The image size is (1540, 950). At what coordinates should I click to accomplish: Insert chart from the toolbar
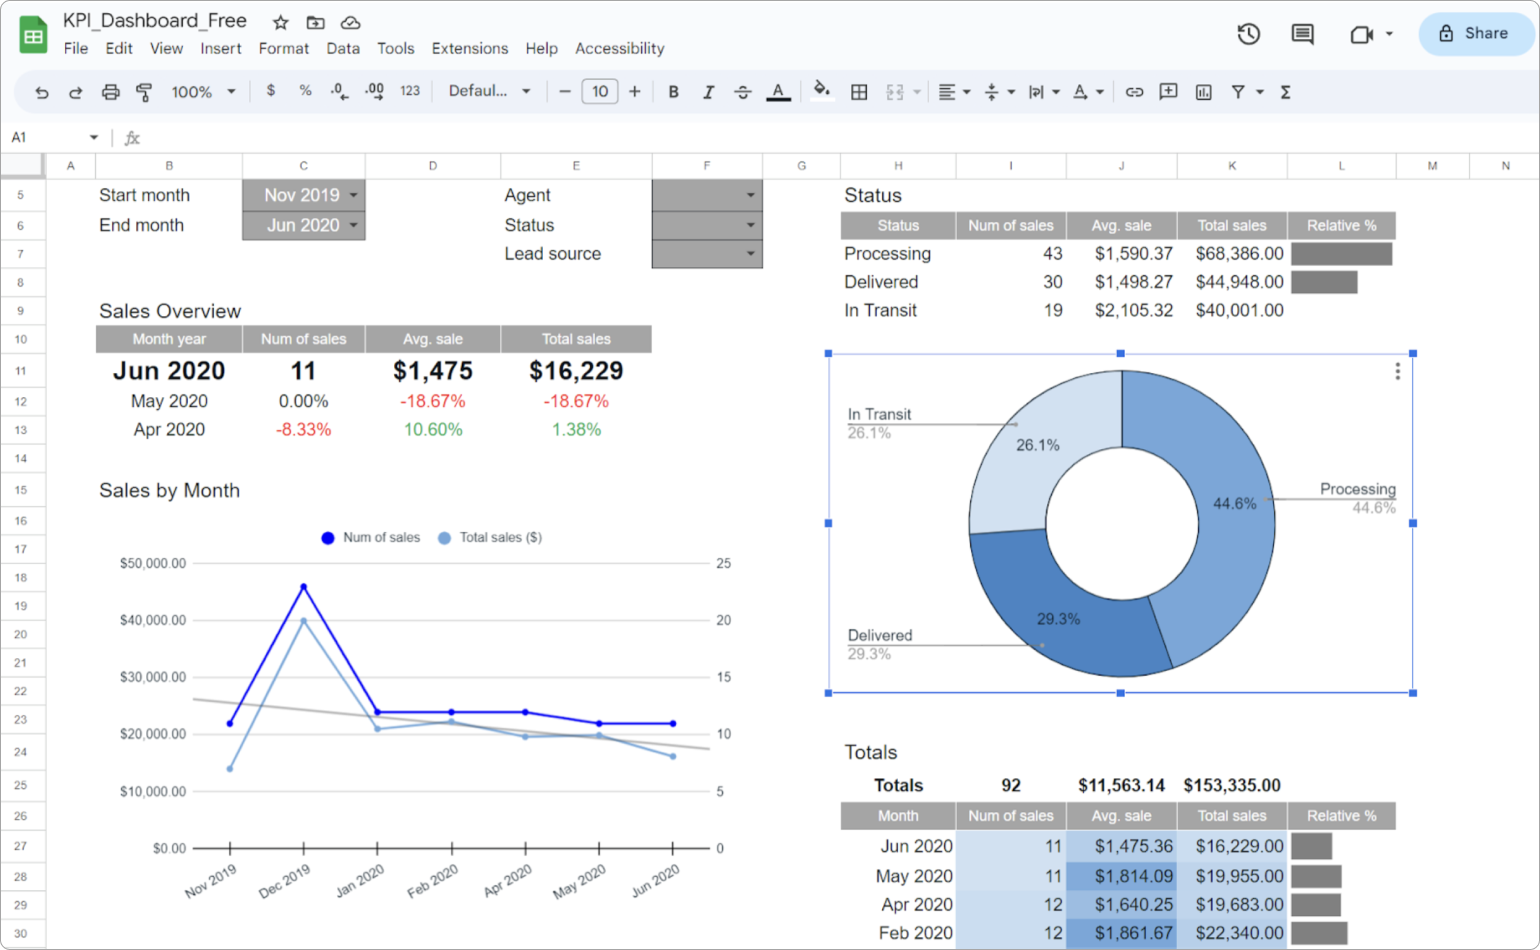pyautogui.click(x=1203, y=92)
